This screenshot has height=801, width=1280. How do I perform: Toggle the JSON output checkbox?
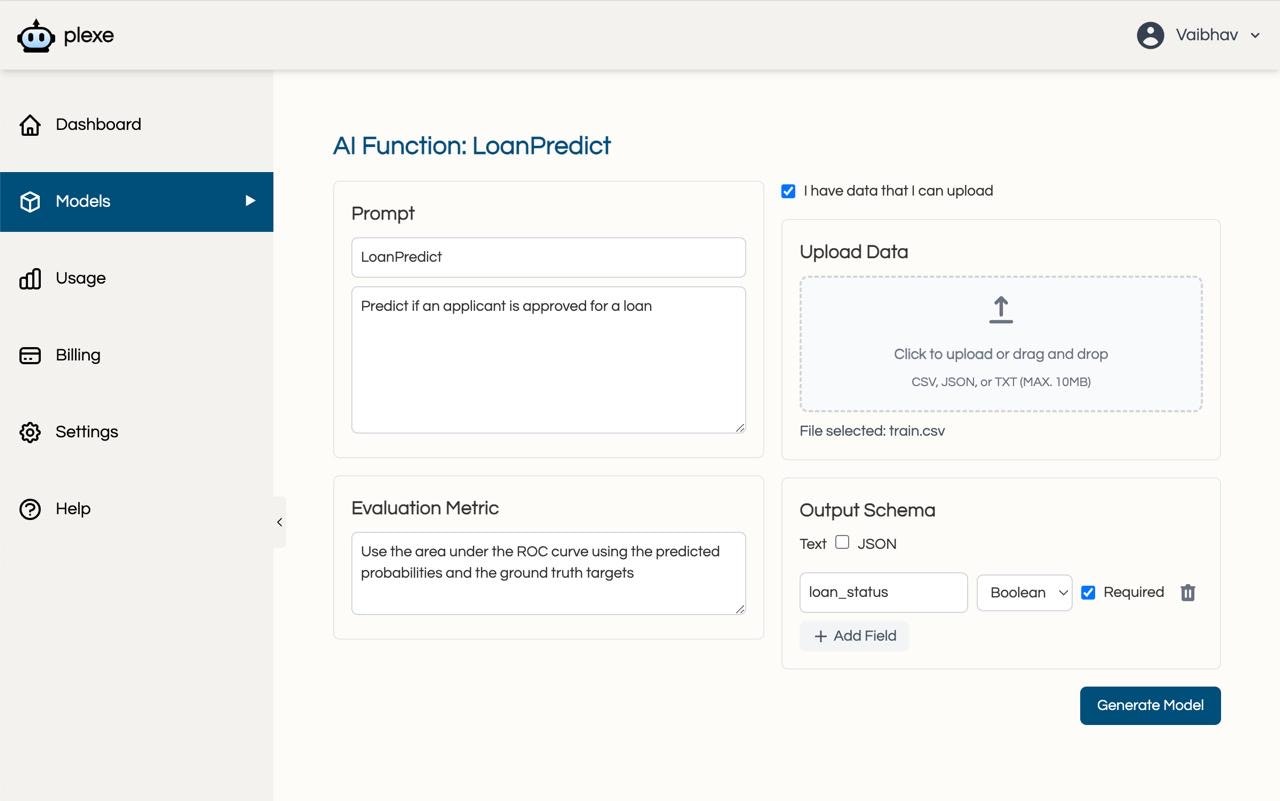click(x=842, y=542)
